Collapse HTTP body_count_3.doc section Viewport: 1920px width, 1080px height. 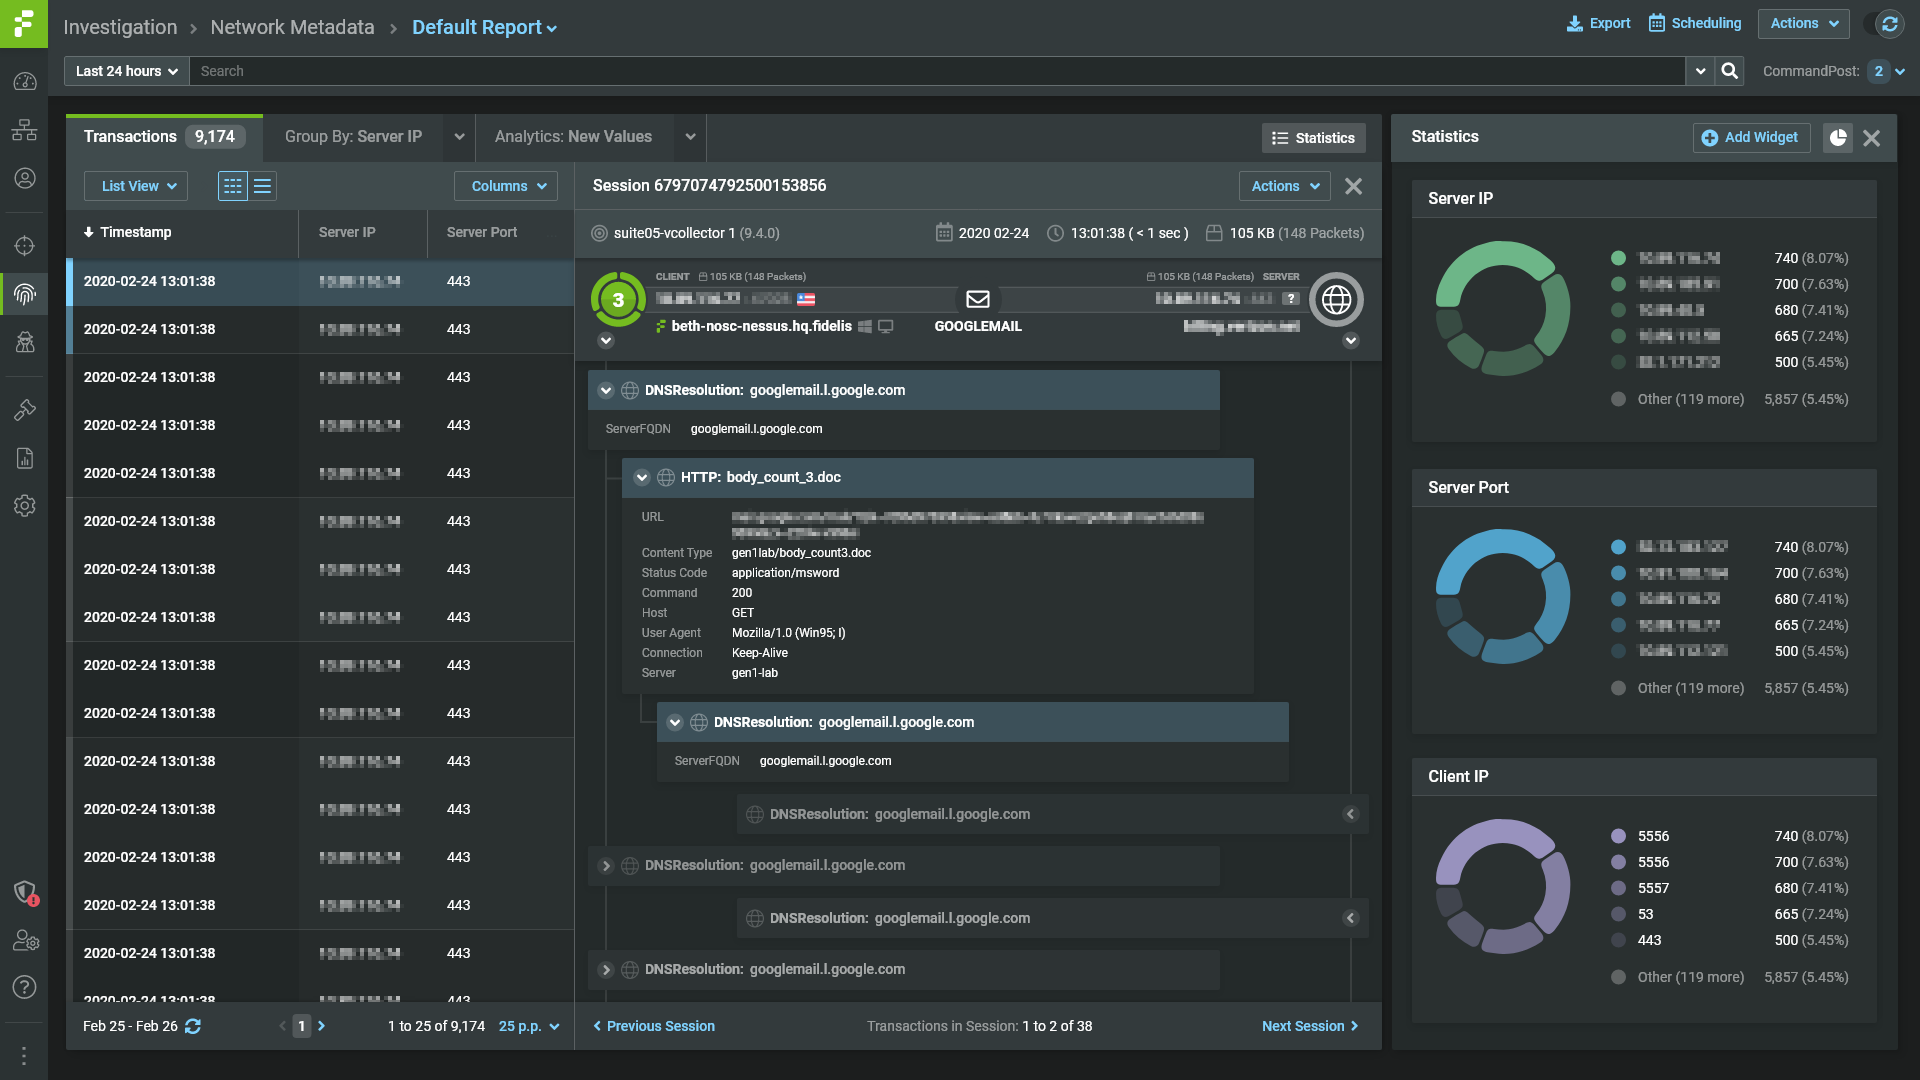[x=642, y=478]
